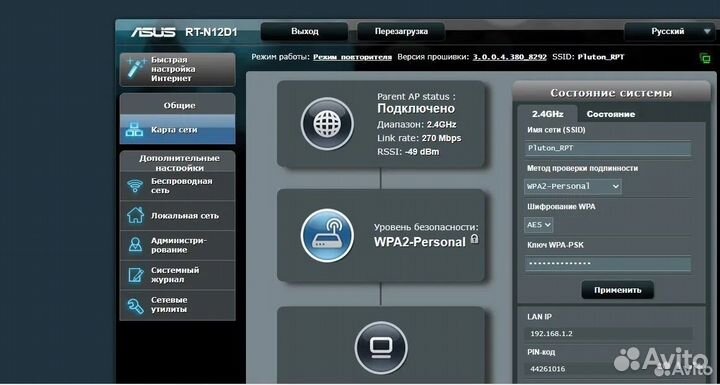Open the AES encryption dropdown
Screen dimensions: 720x385
click(539, 225)
